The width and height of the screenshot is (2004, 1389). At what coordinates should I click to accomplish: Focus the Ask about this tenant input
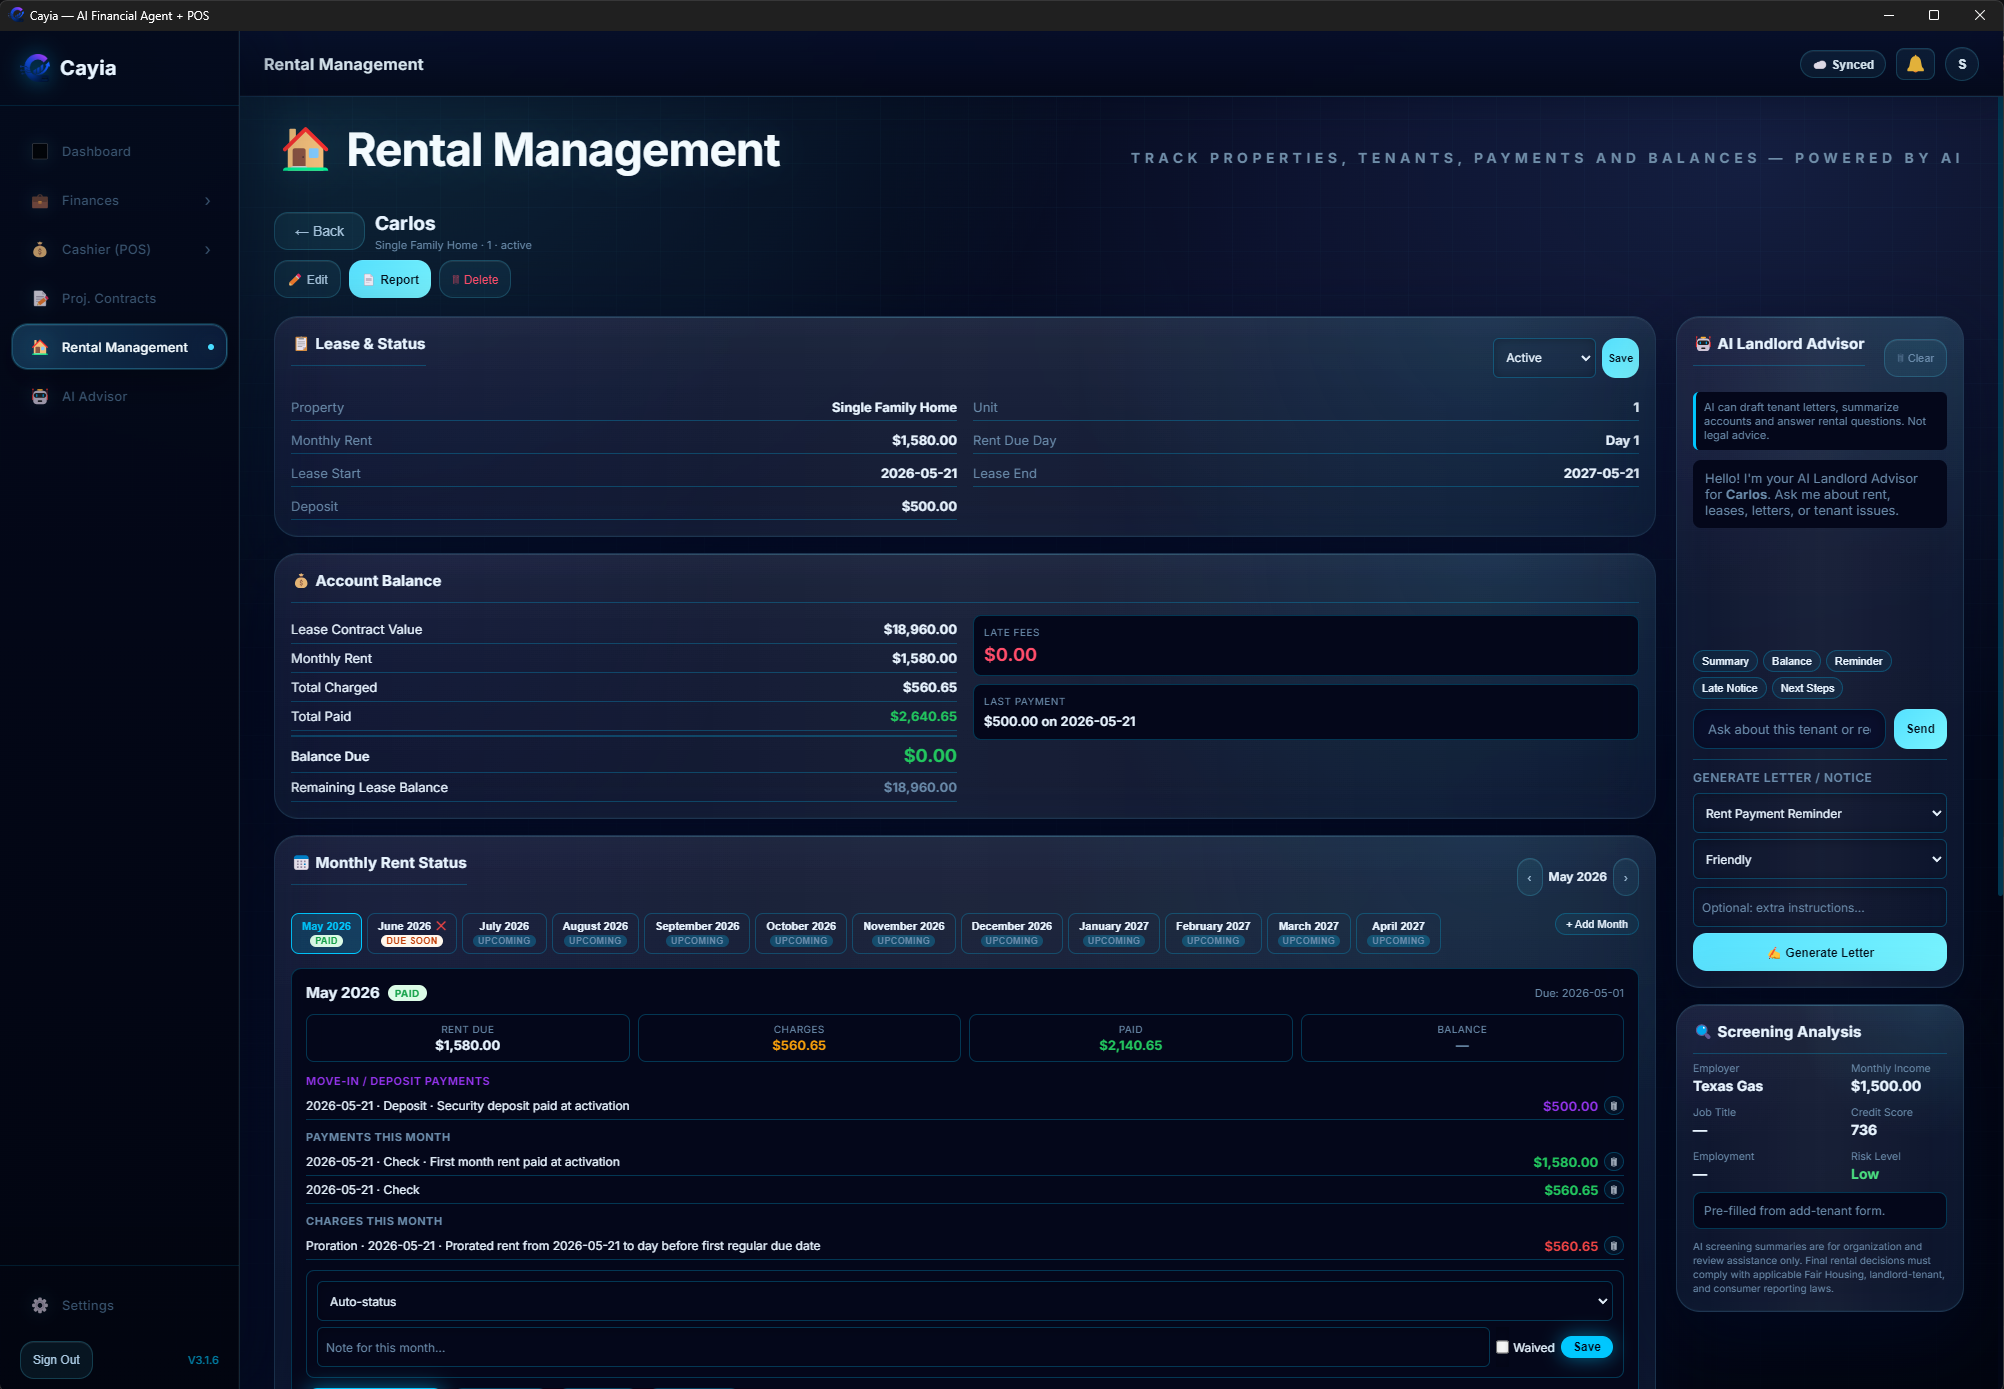[x=1788, y=729]
